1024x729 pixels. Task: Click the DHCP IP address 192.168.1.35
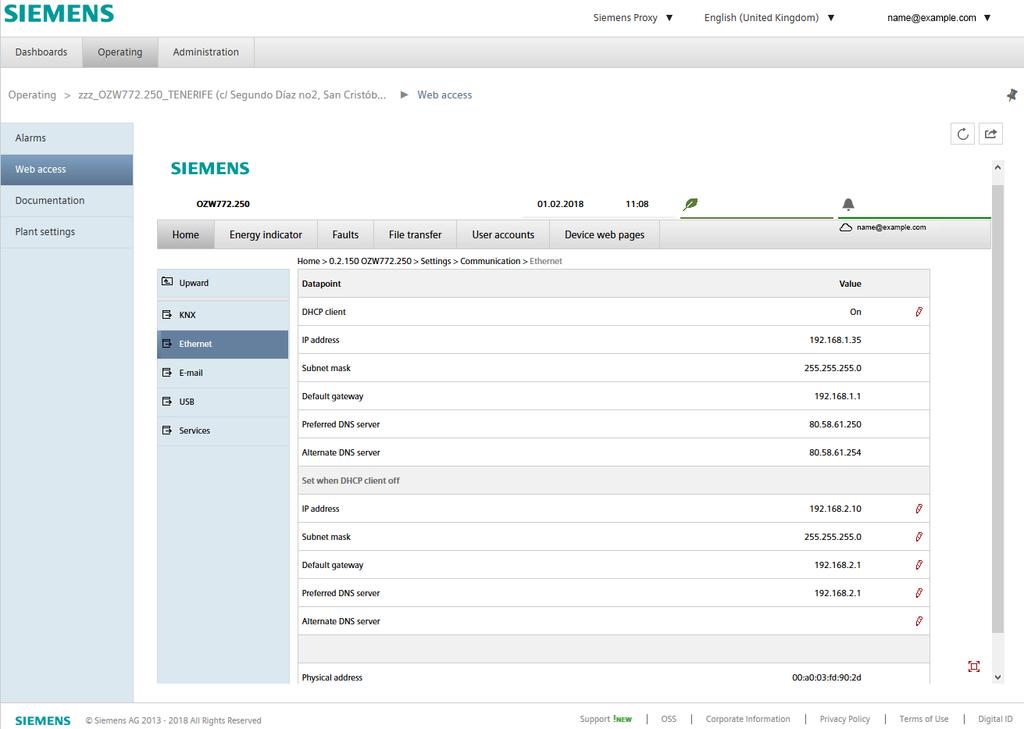coord(835,340)
